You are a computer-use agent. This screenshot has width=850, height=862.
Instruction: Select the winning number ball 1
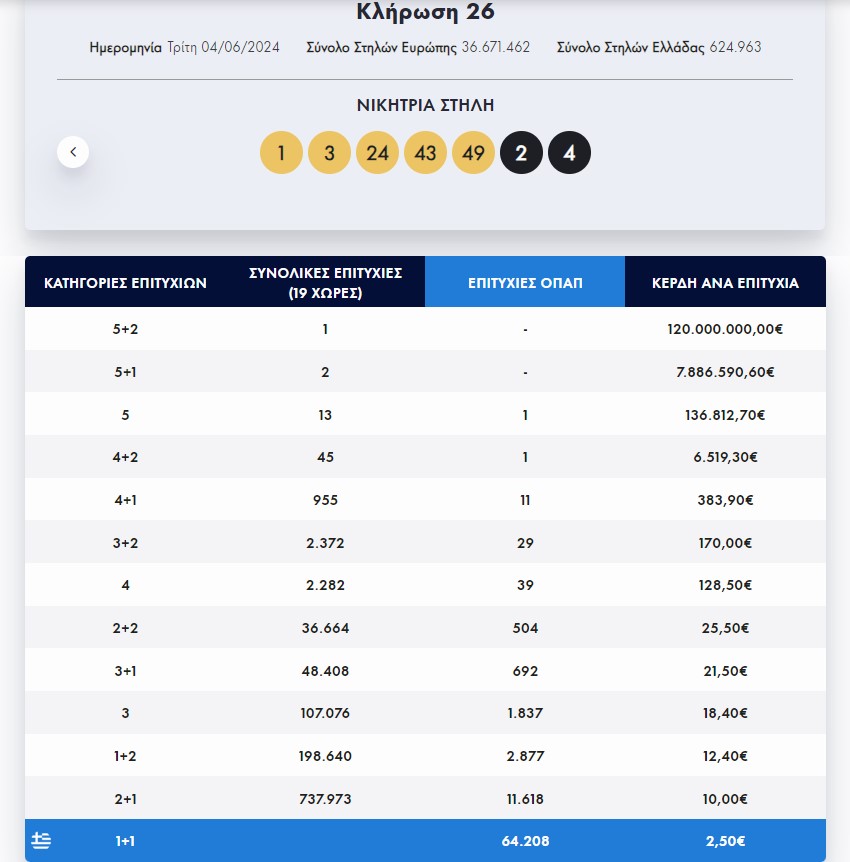click(x=281, y=152)
